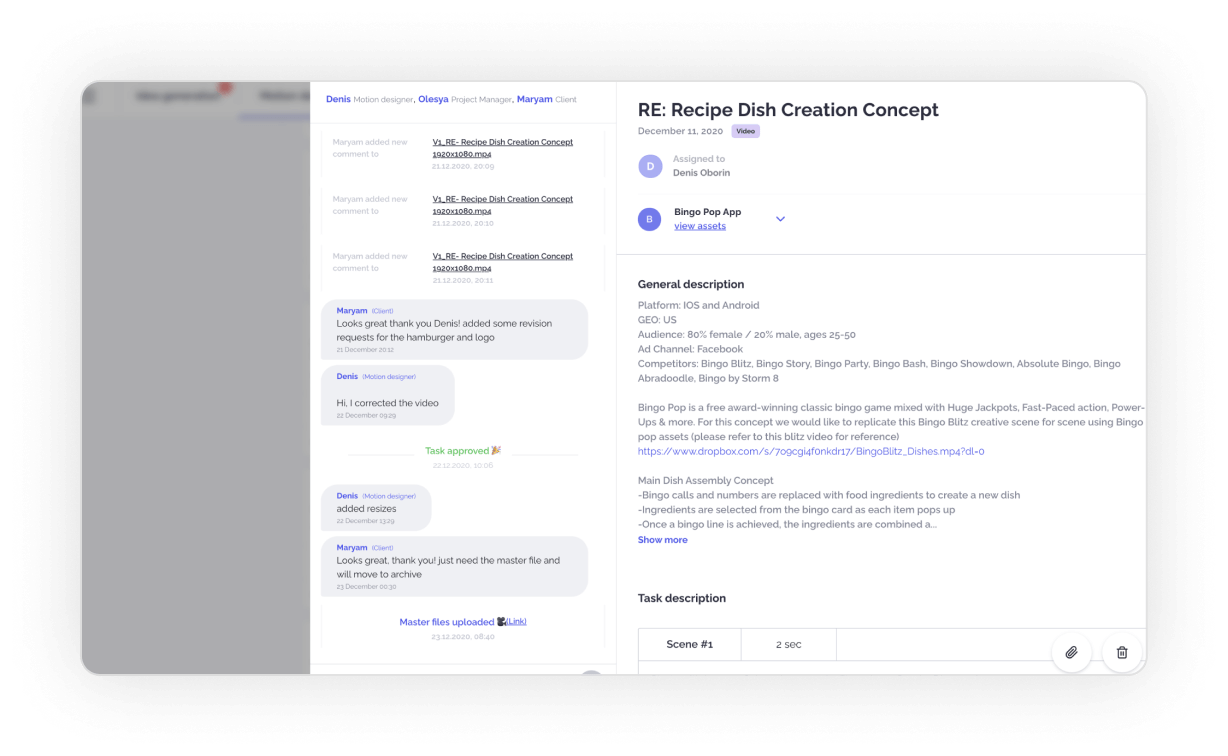The width and height of the screenshot is (1228, 756).
Task: Open the view assets link
Action: pos(699,226)
